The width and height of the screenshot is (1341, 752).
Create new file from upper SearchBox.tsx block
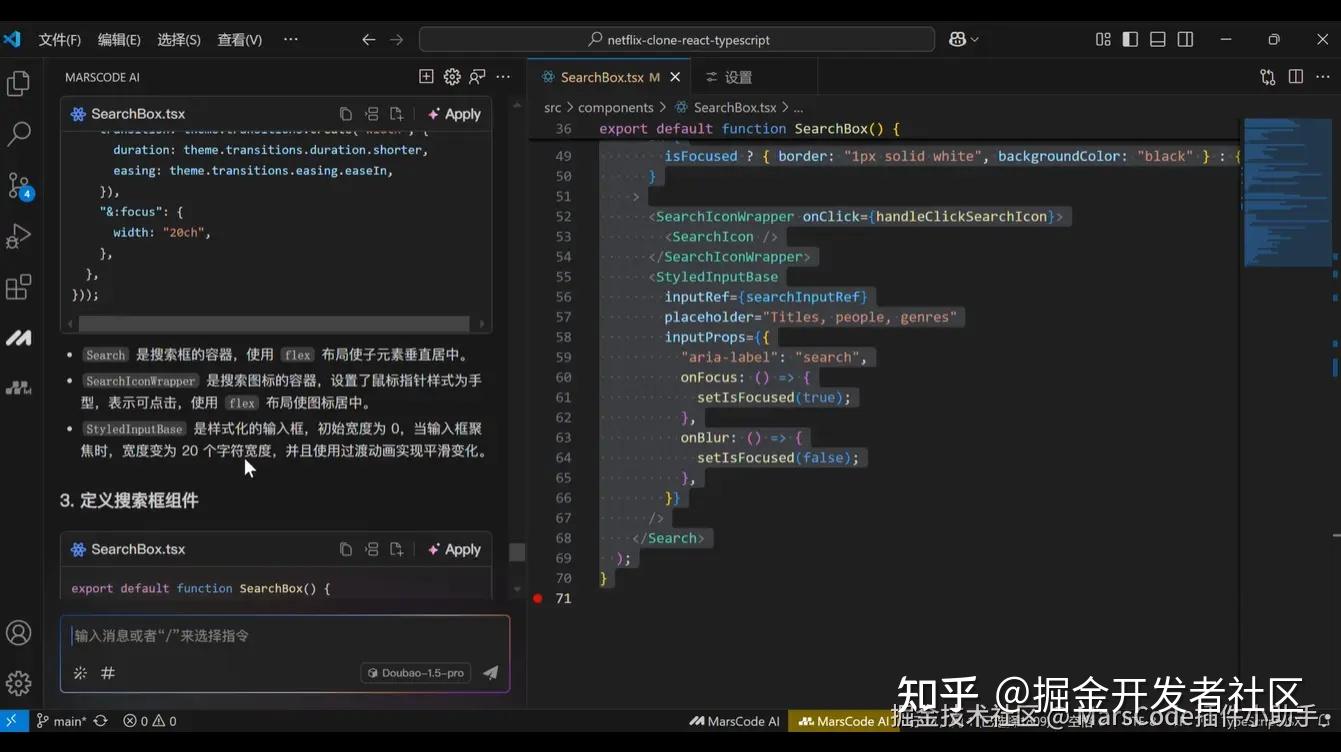[x=397, y=114]
